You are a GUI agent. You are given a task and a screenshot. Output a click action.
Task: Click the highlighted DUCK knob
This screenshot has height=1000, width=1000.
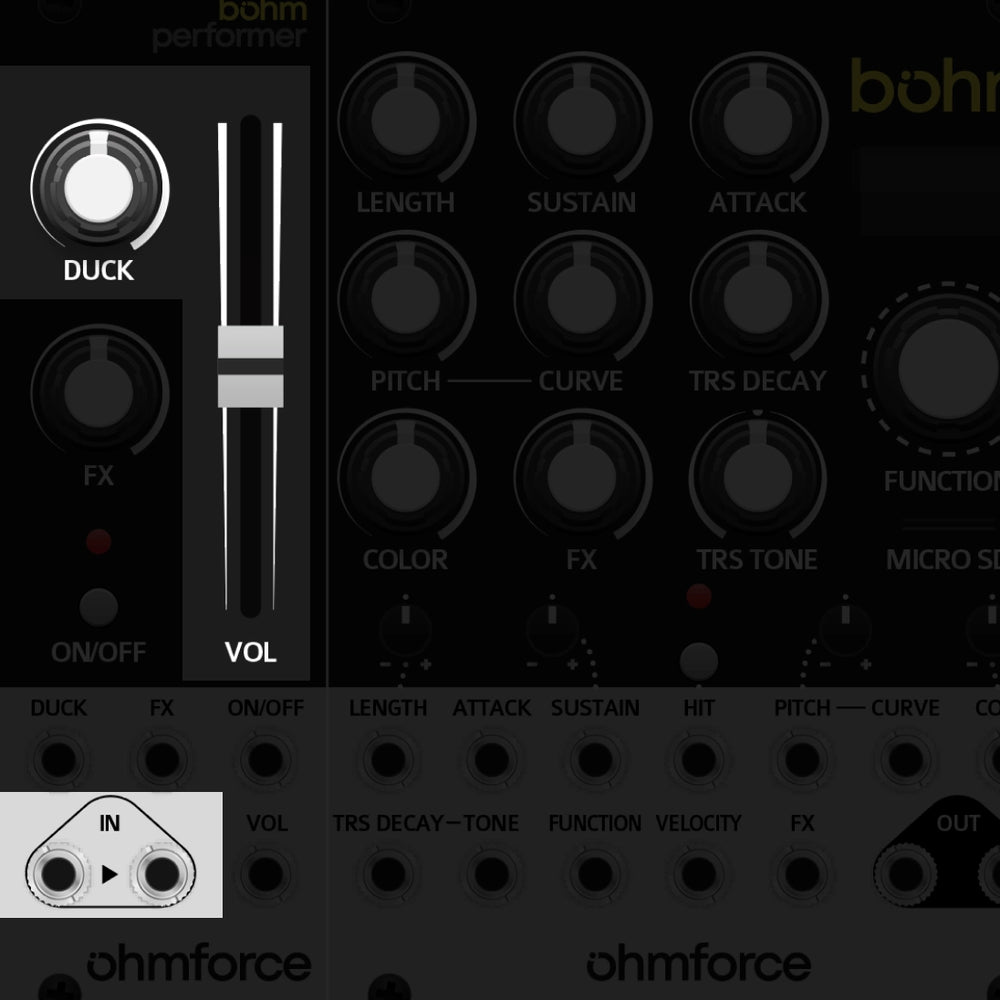coord(98,188)
